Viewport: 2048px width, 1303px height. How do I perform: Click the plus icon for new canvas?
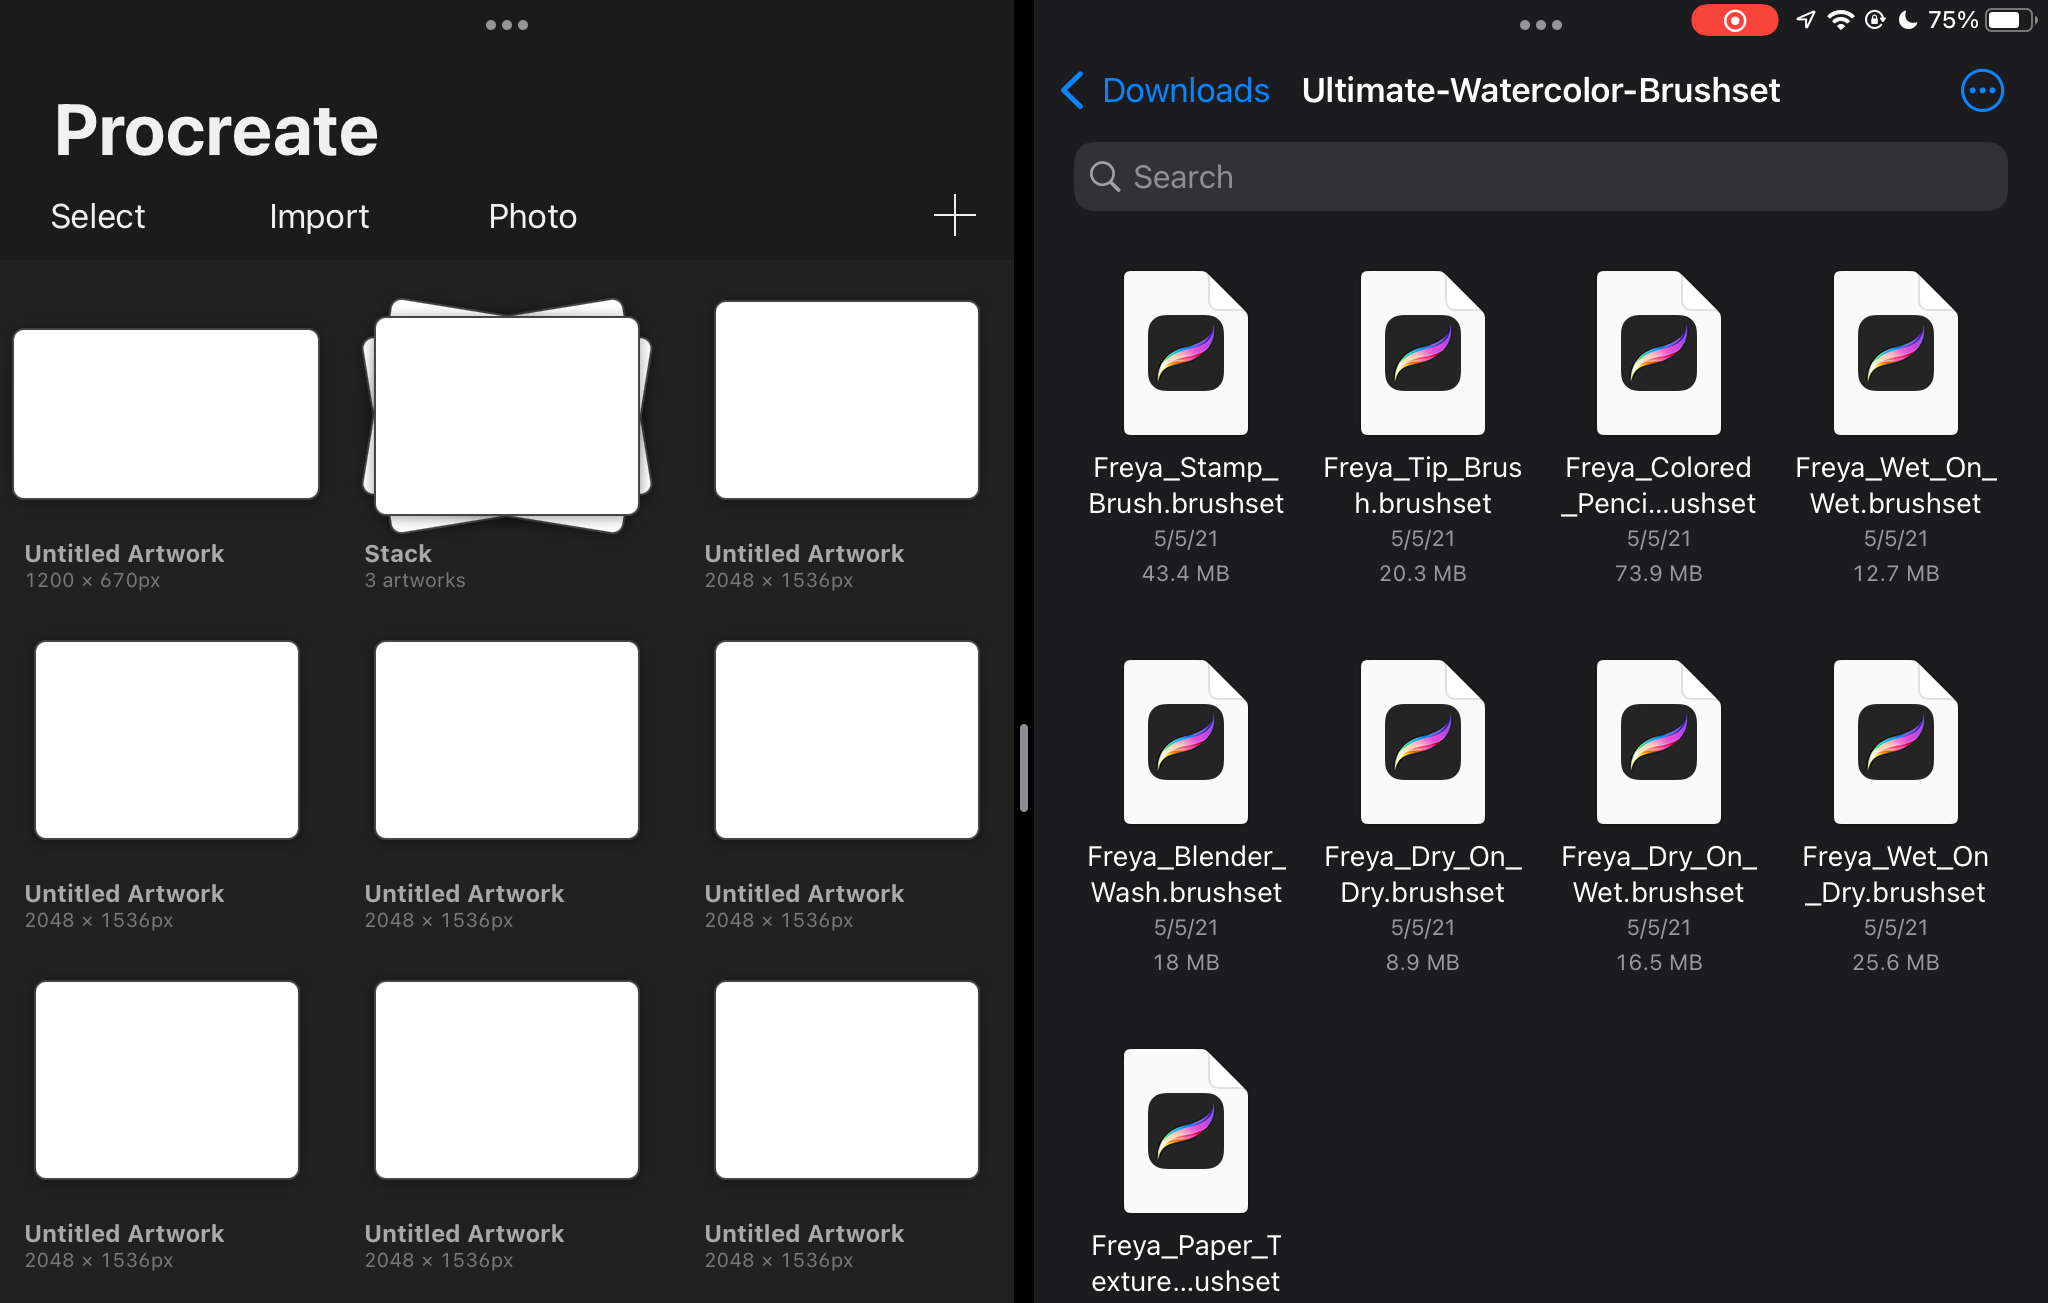pos(954,215)
